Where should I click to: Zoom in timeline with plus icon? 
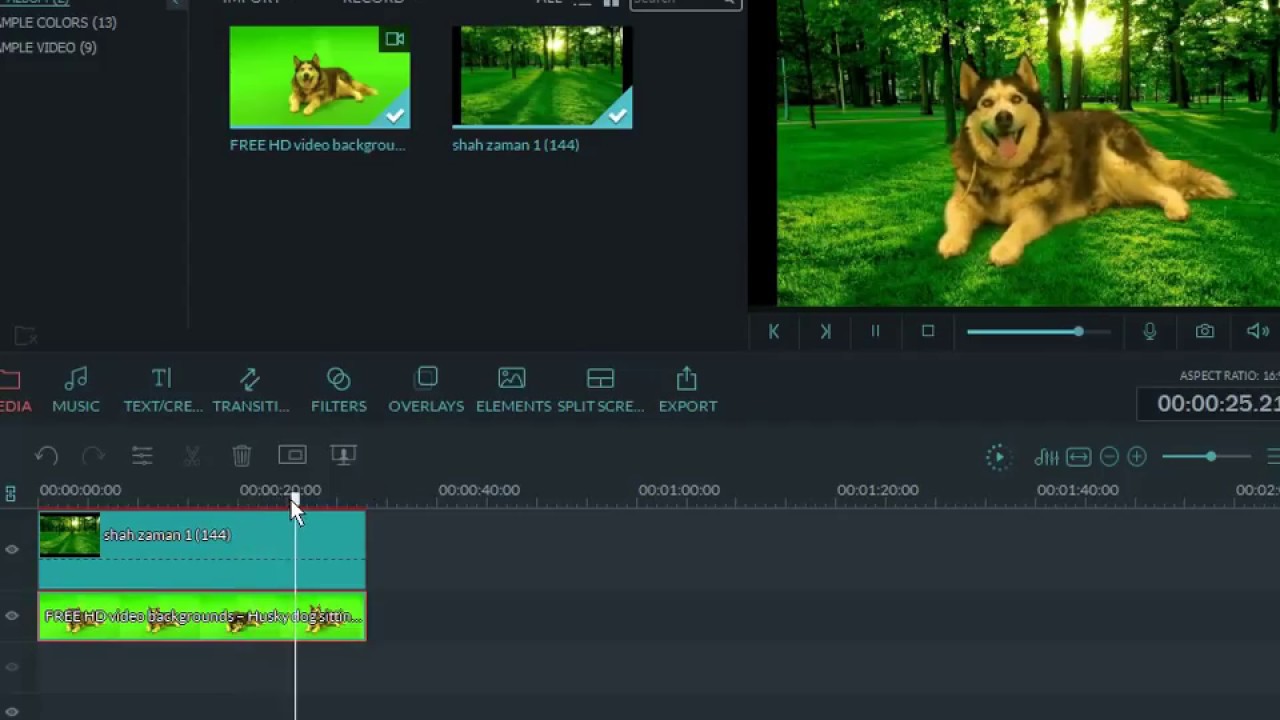[1137, 457]
